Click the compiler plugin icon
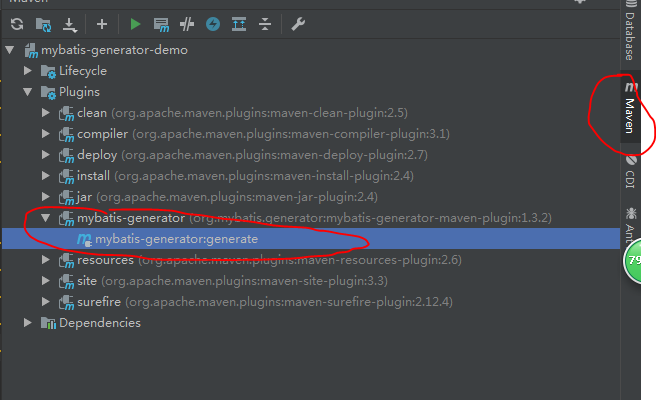Image resolution: width=656 pixels, height=400 pixels. [66, 134]
